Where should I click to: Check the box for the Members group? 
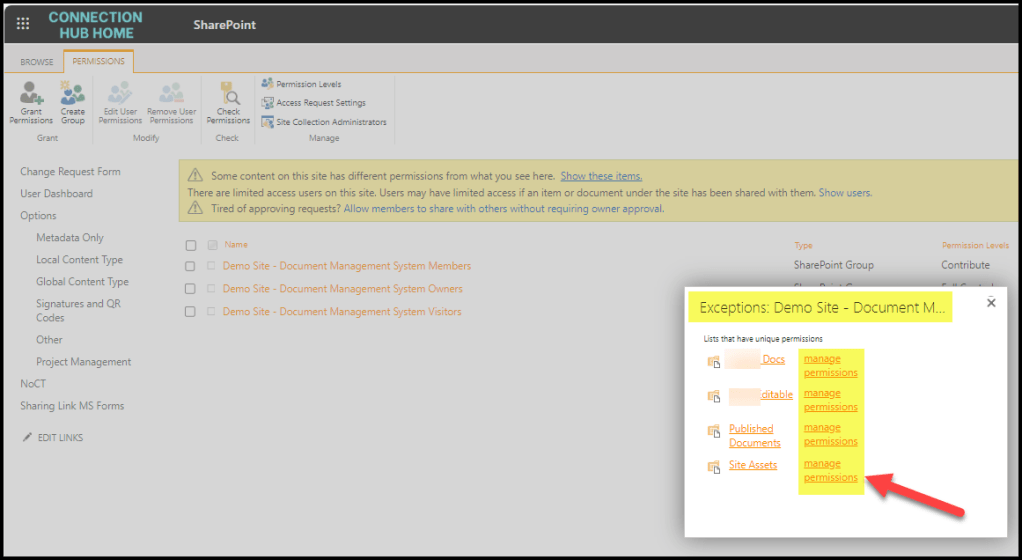point(191,266)
